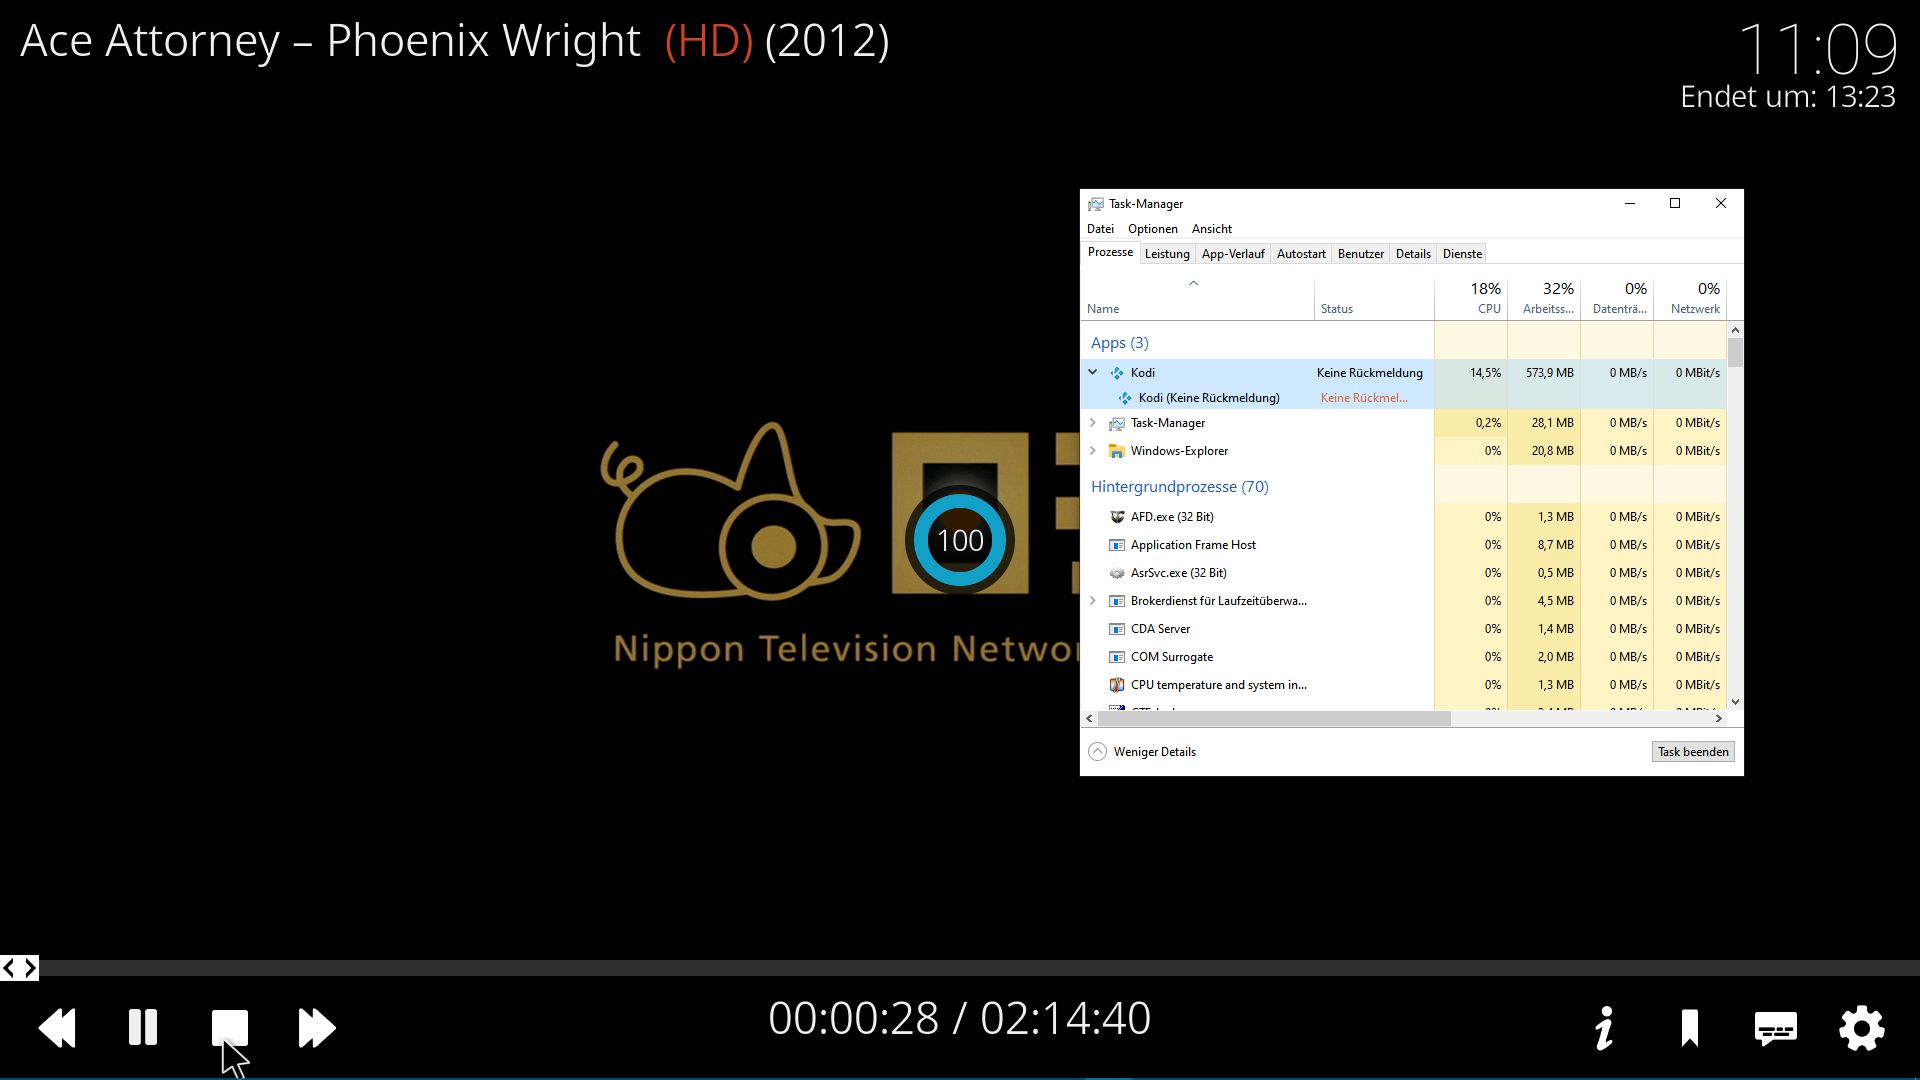Sort by the Netzwerk column header

(x=1690, y=300)
